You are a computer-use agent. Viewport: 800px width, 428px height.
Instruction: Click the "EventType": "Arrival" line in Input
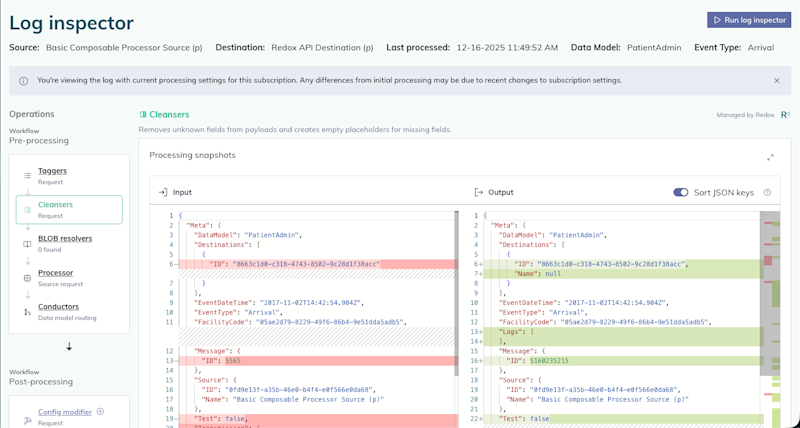pyautogui.click(x=238, y=312)
